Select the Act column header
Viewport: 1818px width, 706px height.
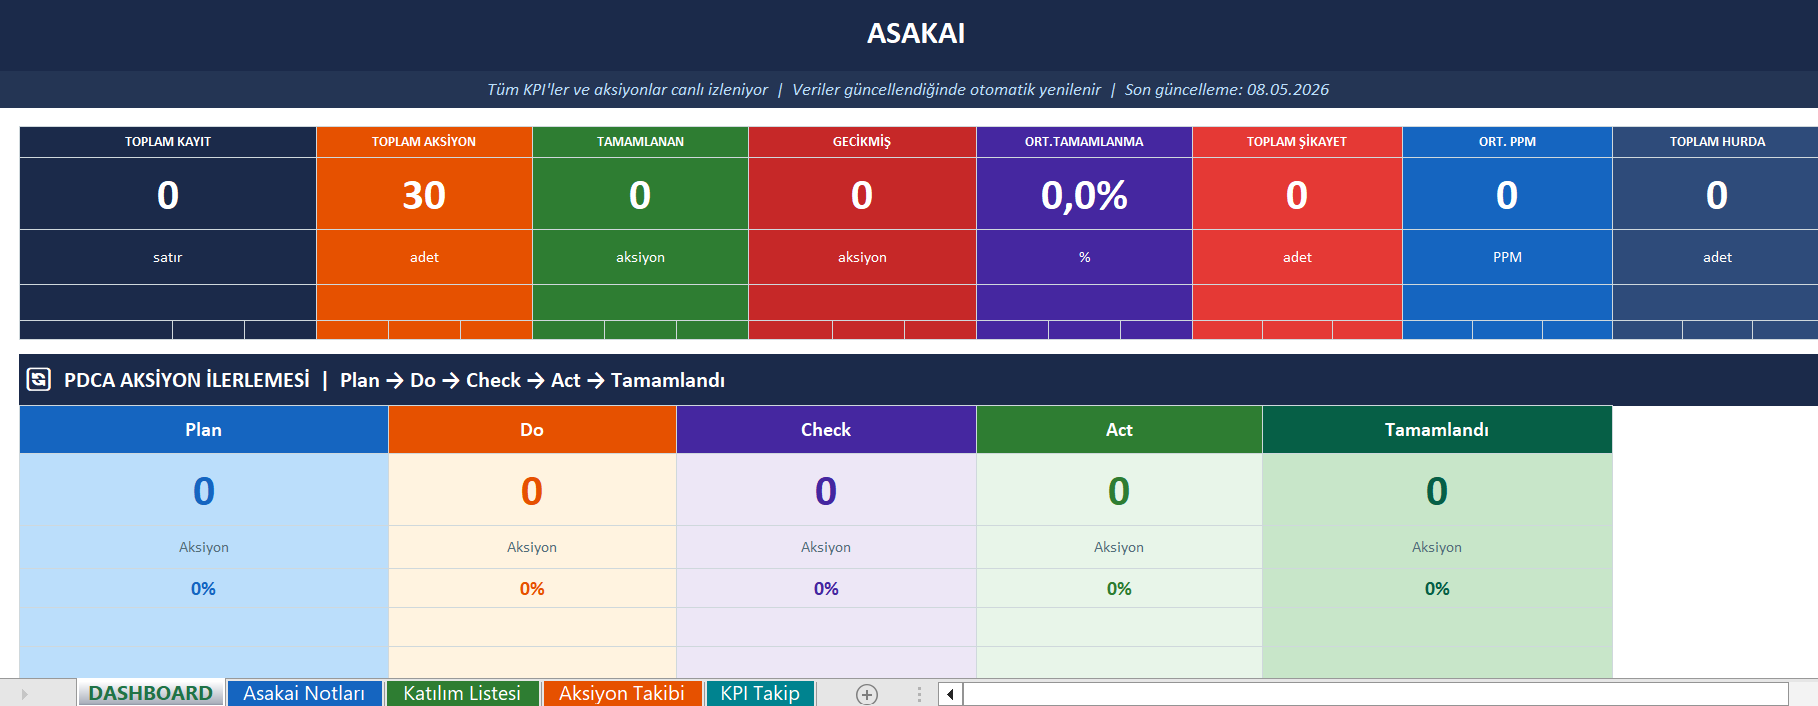click(x=1119, y=430)
